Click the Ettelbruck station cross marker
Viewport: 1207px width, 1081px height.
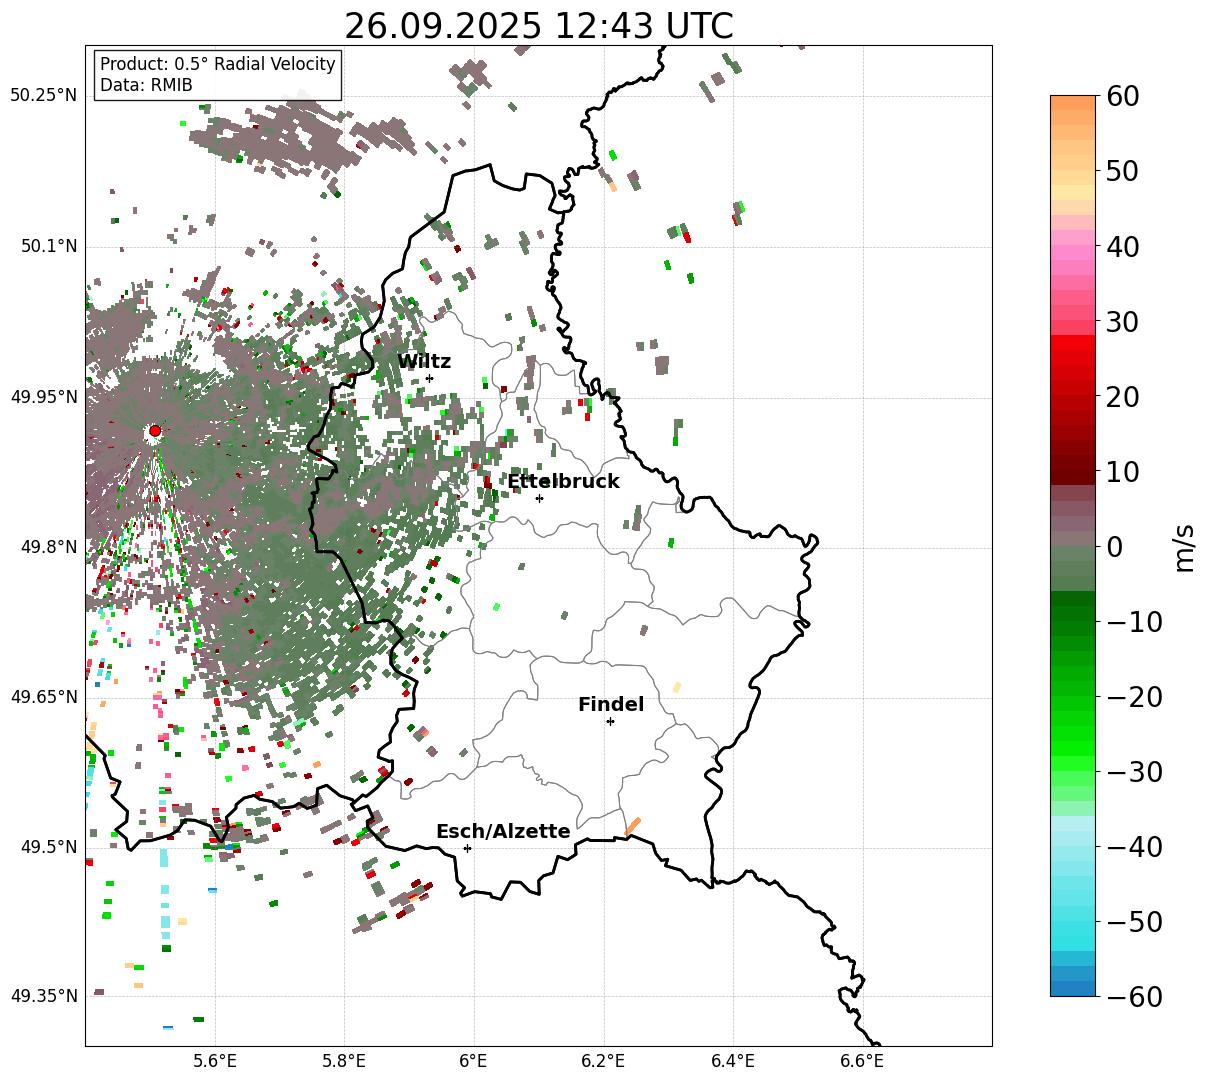click(x=539, y=498)
